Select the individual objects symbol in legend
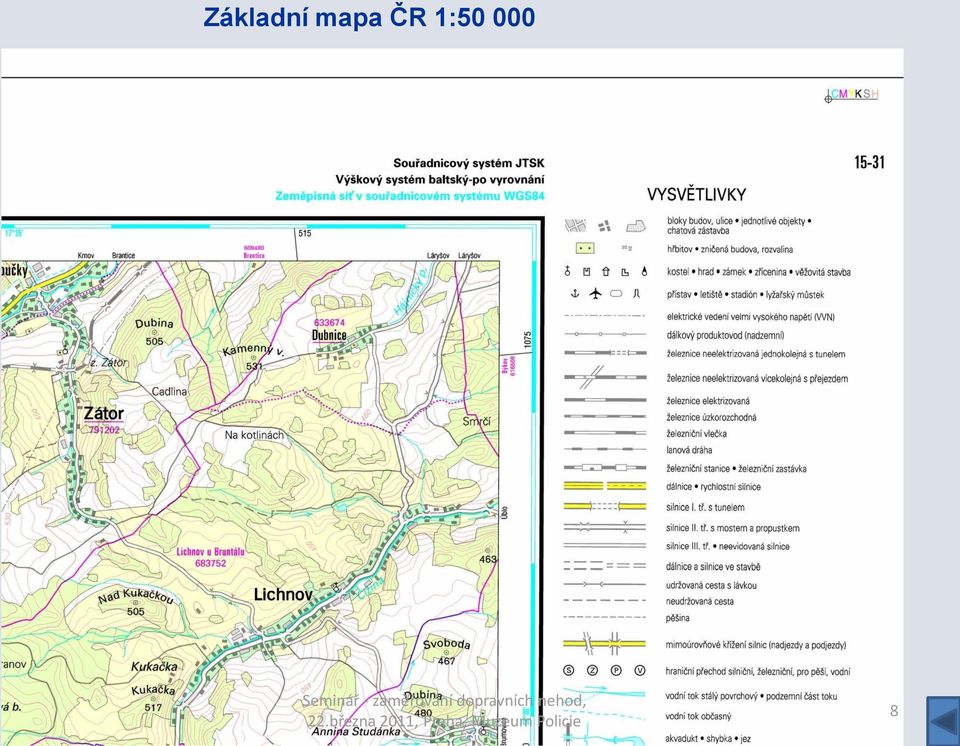This screenshot has height=746, width=960. (x=604, y=226)
